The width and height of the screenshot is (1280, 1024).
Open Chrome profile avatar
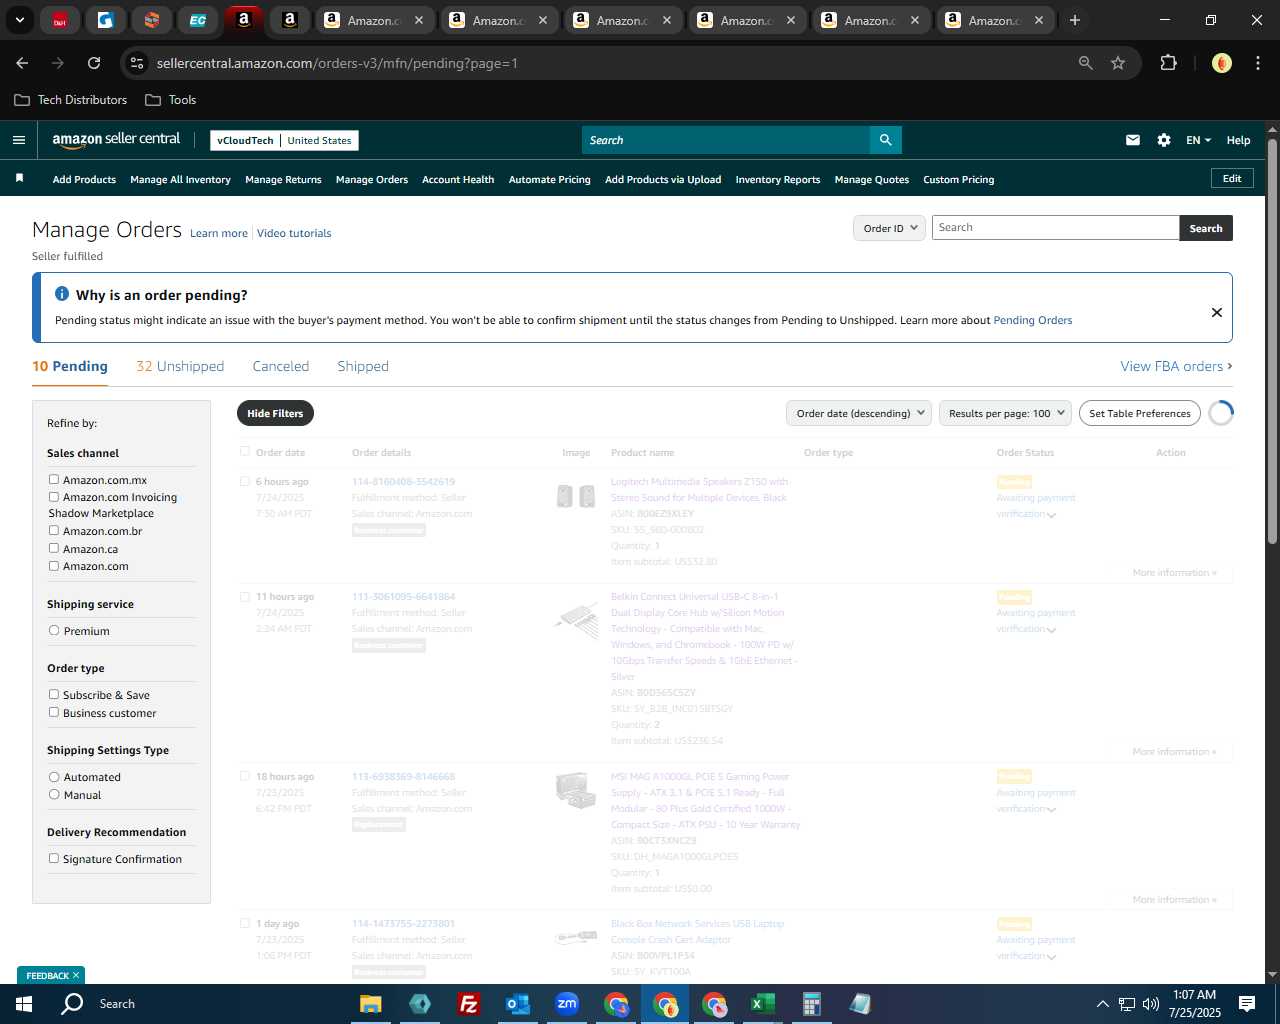(1221, 63)
